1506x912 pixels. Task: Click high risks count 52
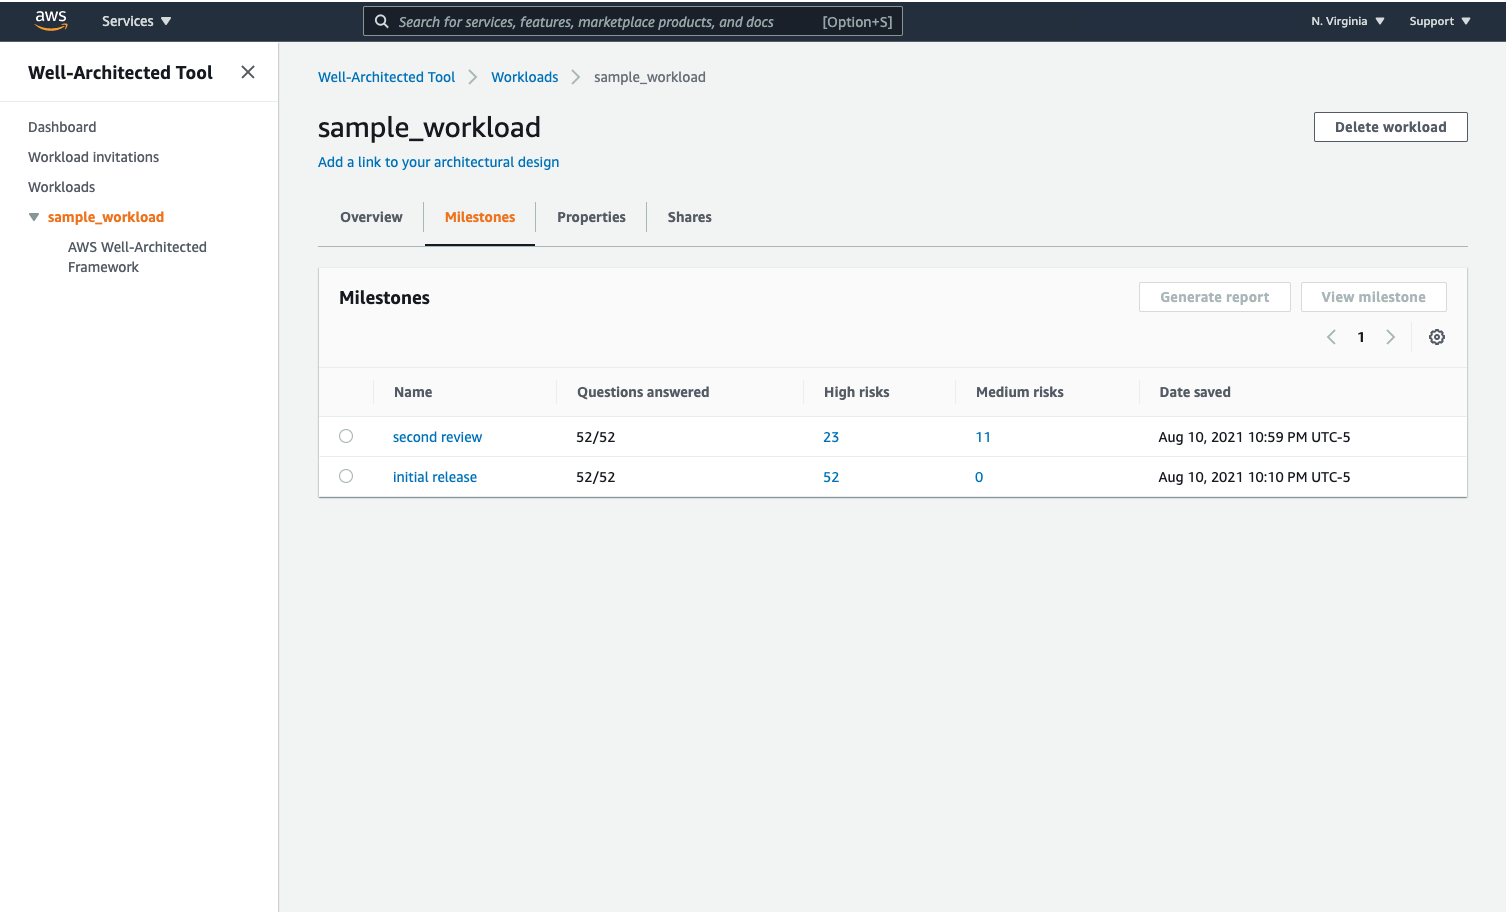[831, 477]
